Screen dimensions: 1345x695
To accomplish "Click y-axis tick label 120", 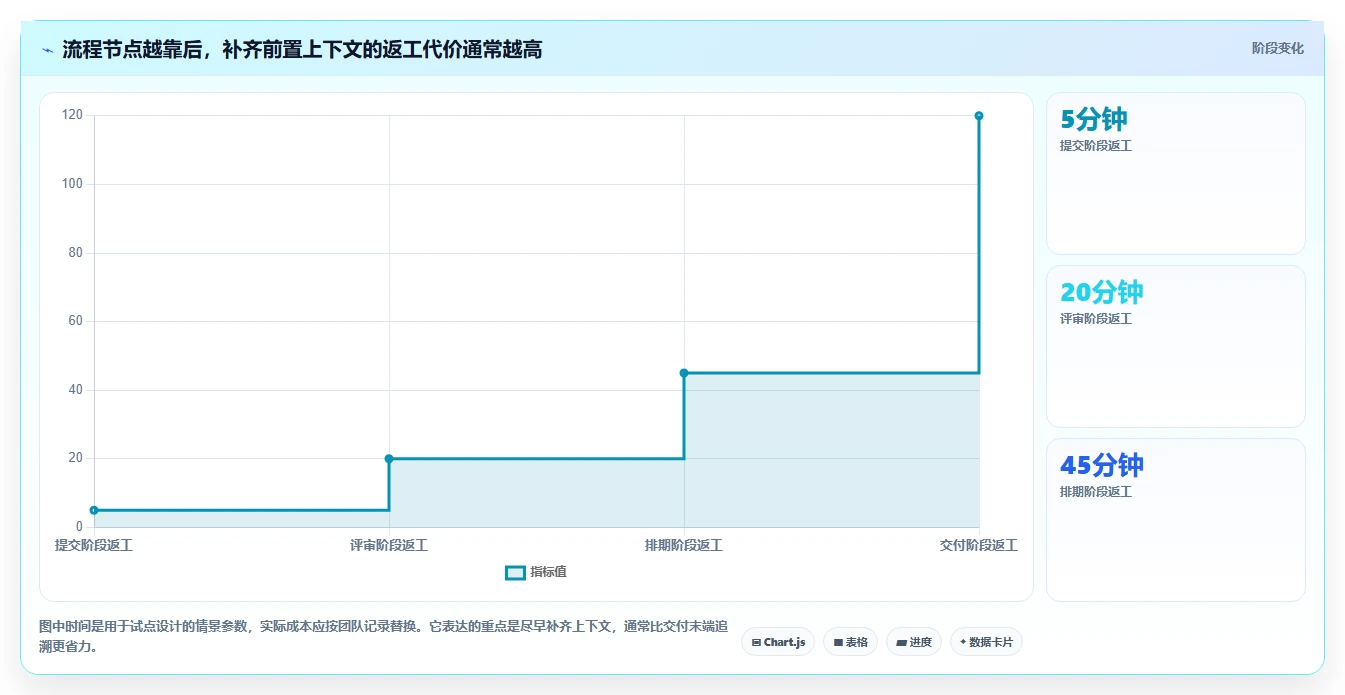I will pyautogui.click(x=72, y=116).
